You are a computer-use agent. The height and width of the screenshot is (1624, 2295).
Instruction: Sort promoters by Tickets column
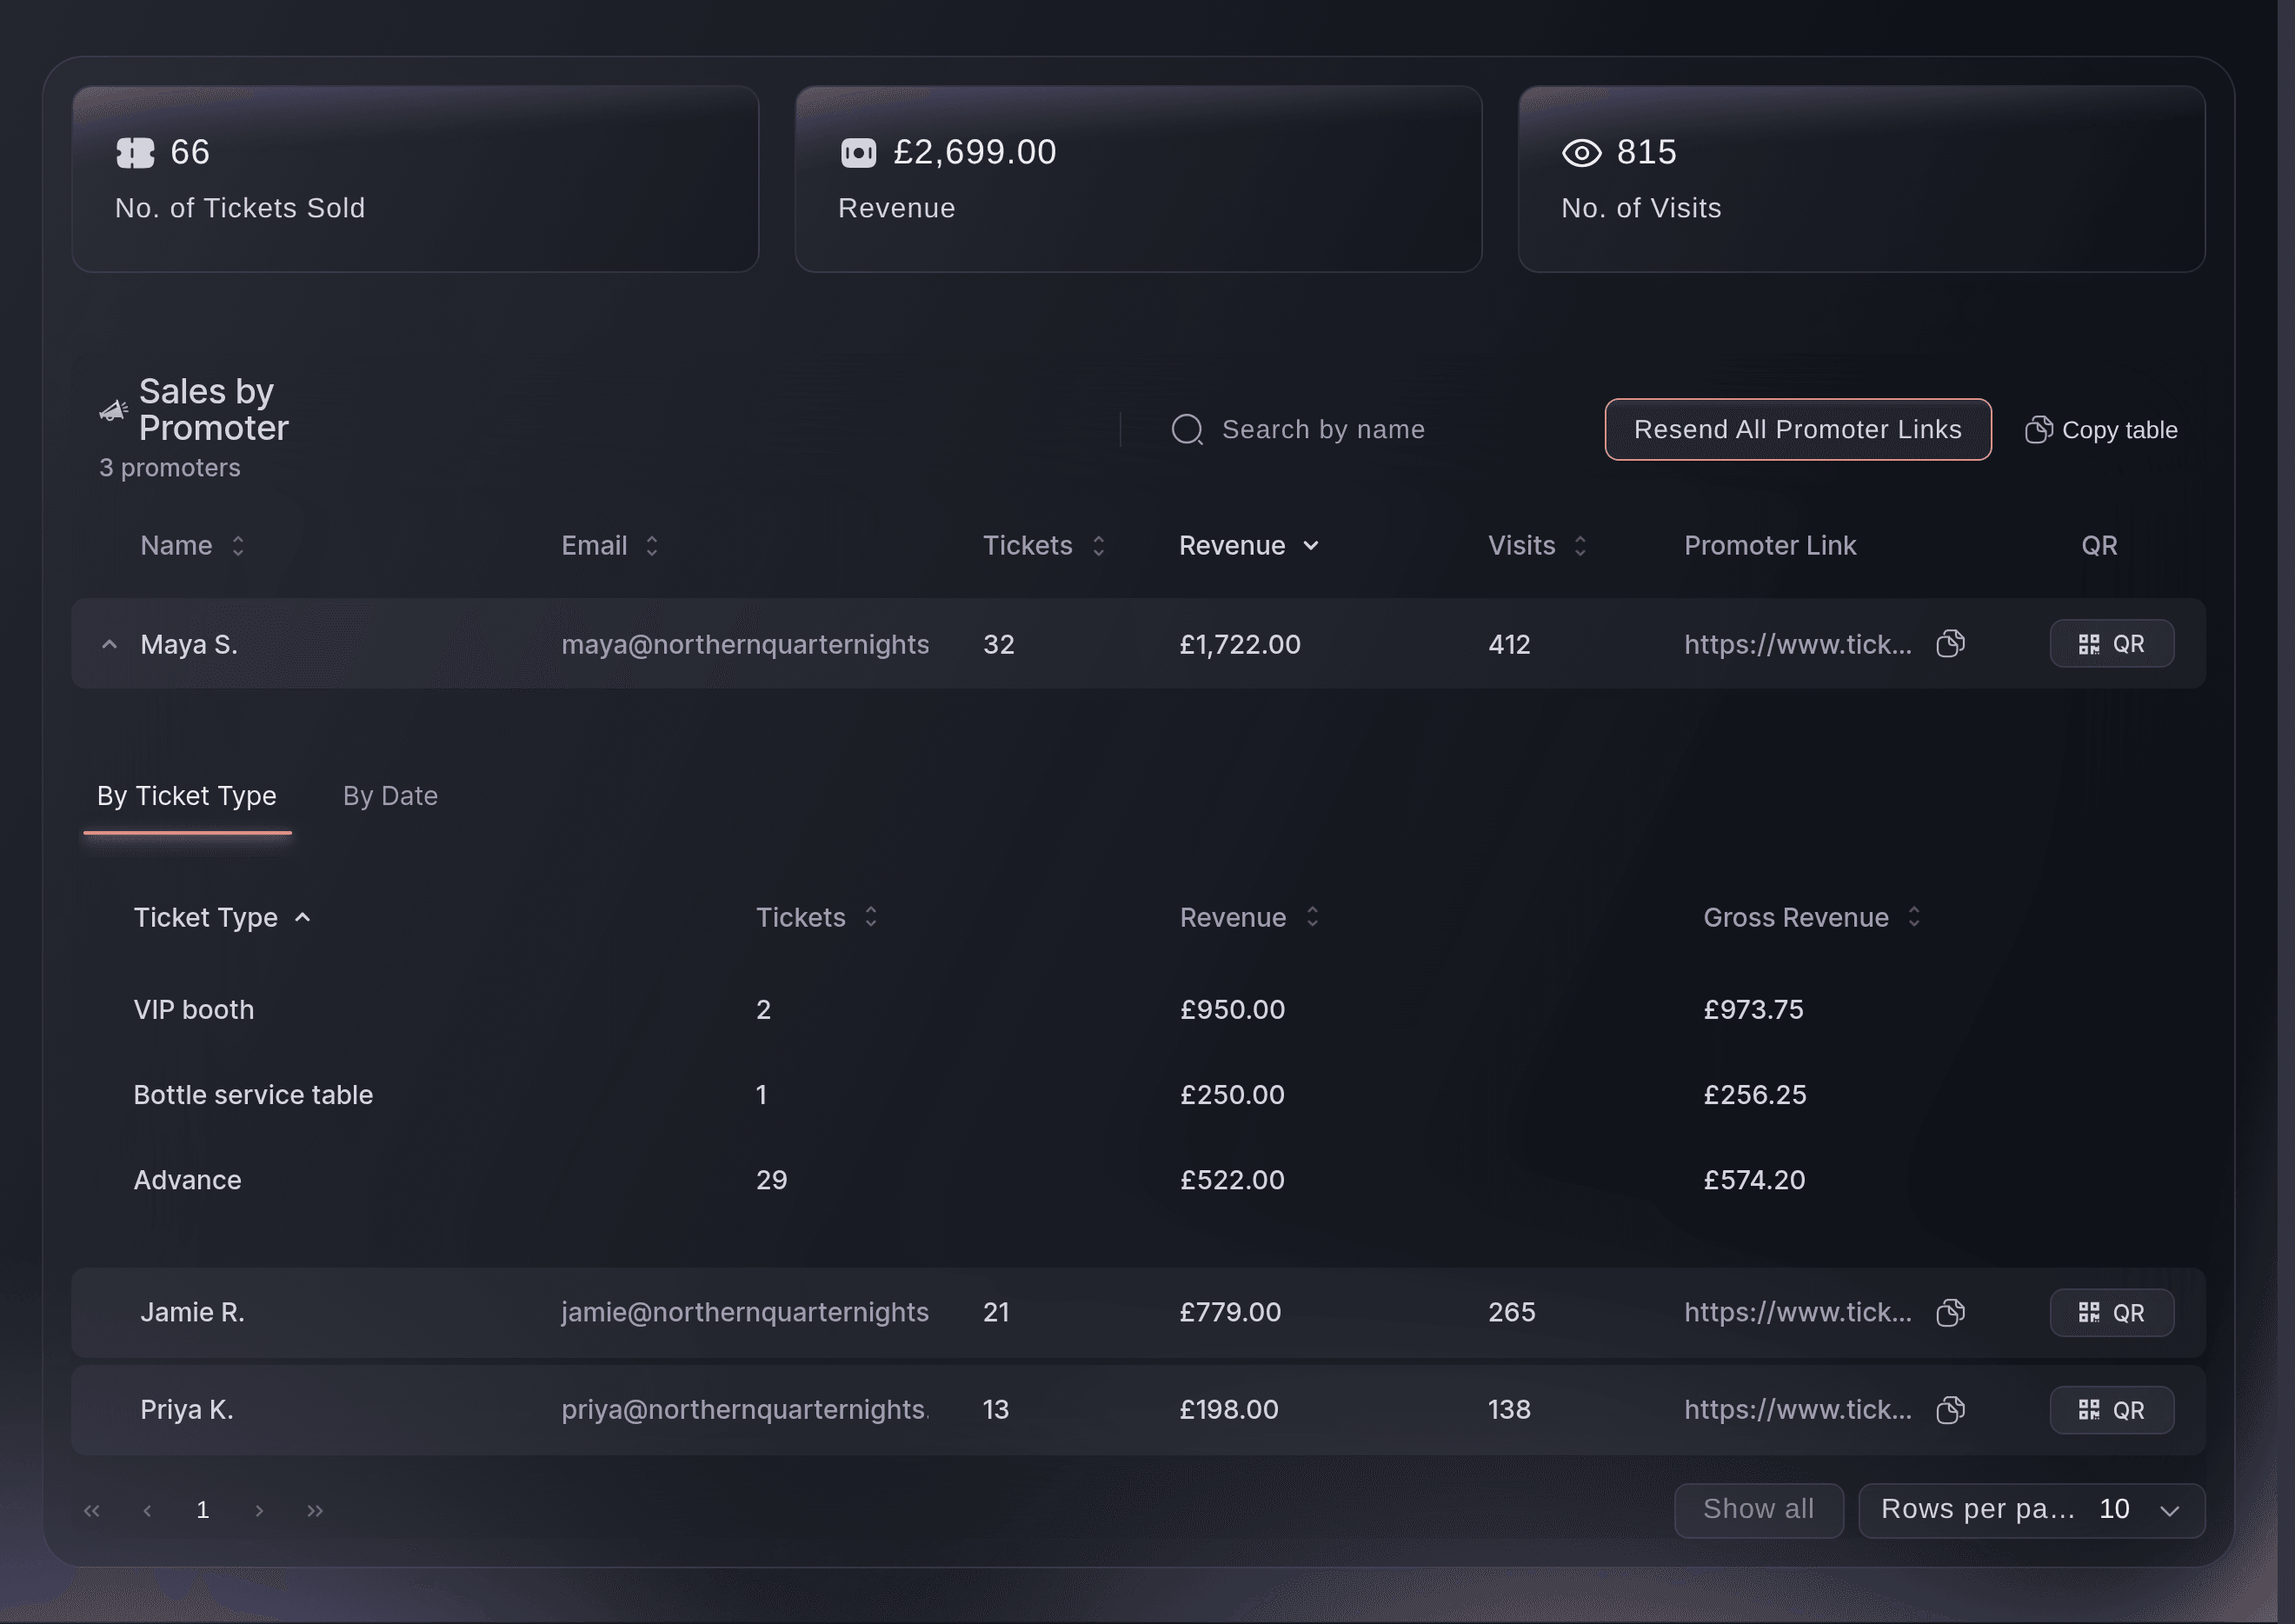pos(1044,546)
